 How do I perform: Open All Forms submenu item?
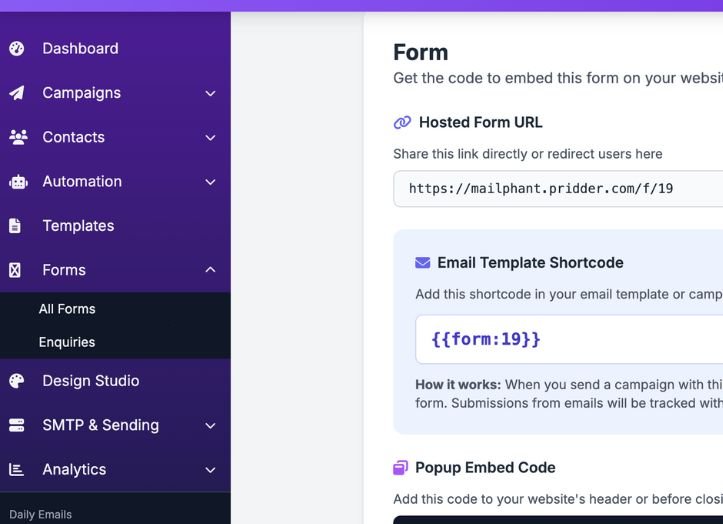67,309
